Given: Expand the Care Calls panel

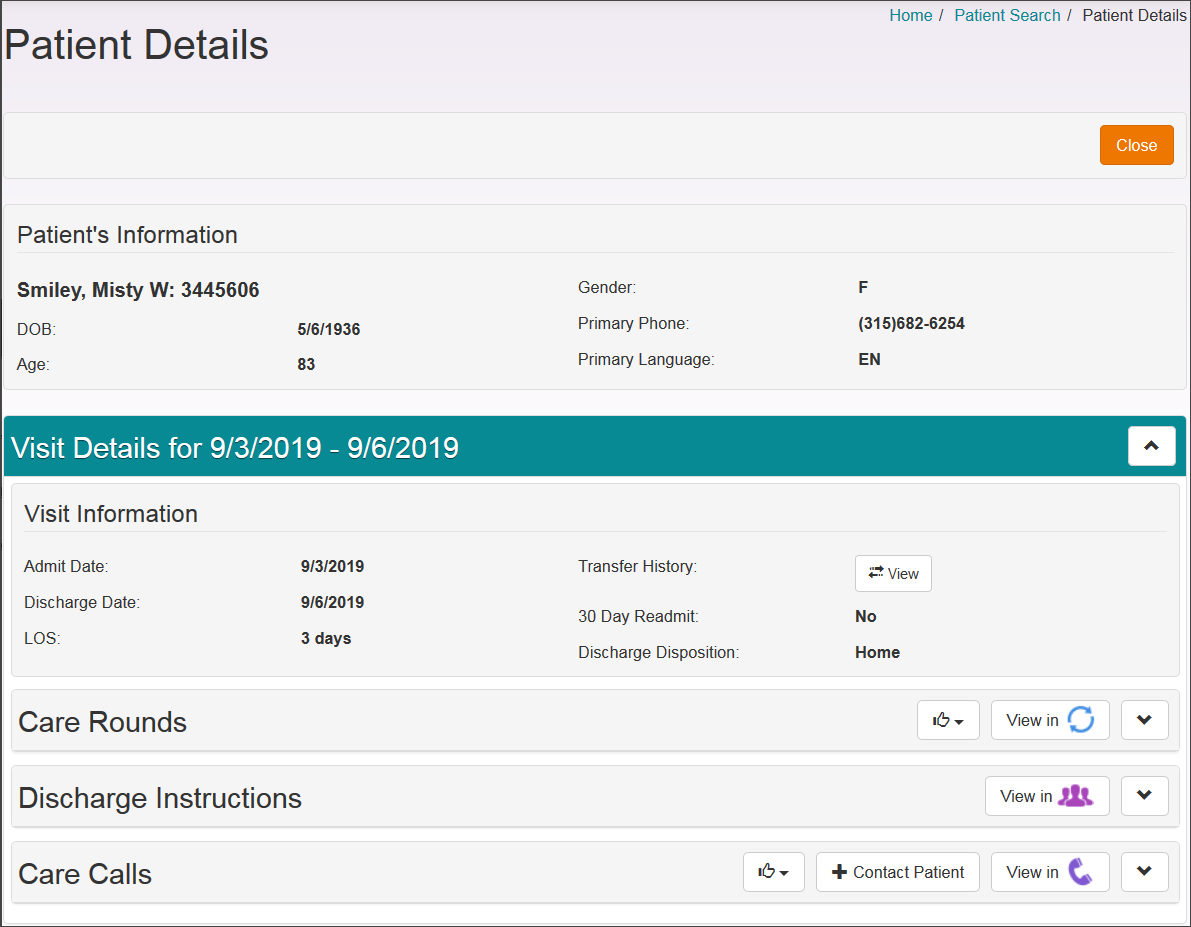Looking at the screenshot, I should pyautogui.click(x=1144, y=872).
